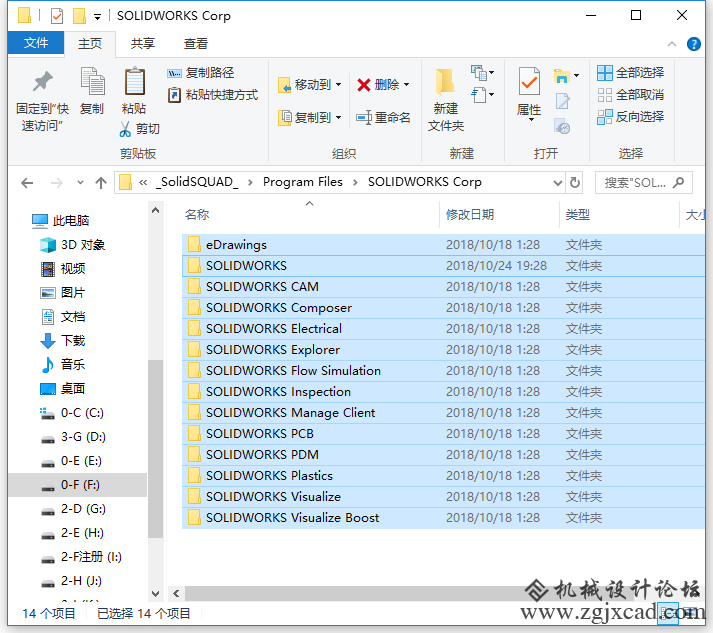This screenshot has width=713, height=633.
Task: Switch to the Share (共享) tab
Action: click(x=143, y=44)
